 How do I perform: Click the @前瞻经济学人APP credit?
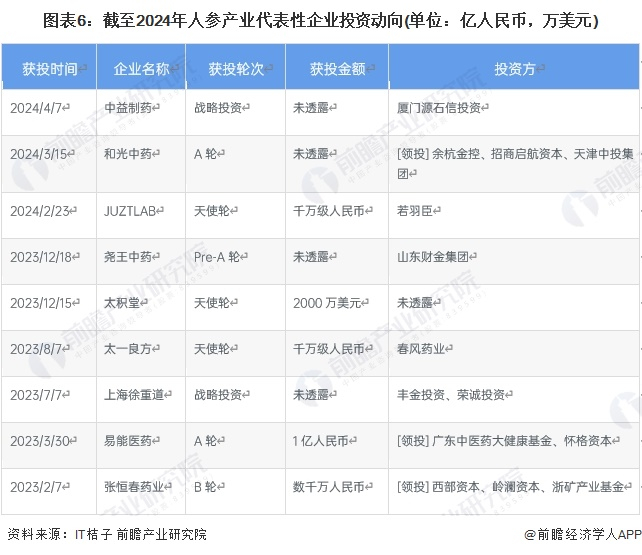click(583, 535)
